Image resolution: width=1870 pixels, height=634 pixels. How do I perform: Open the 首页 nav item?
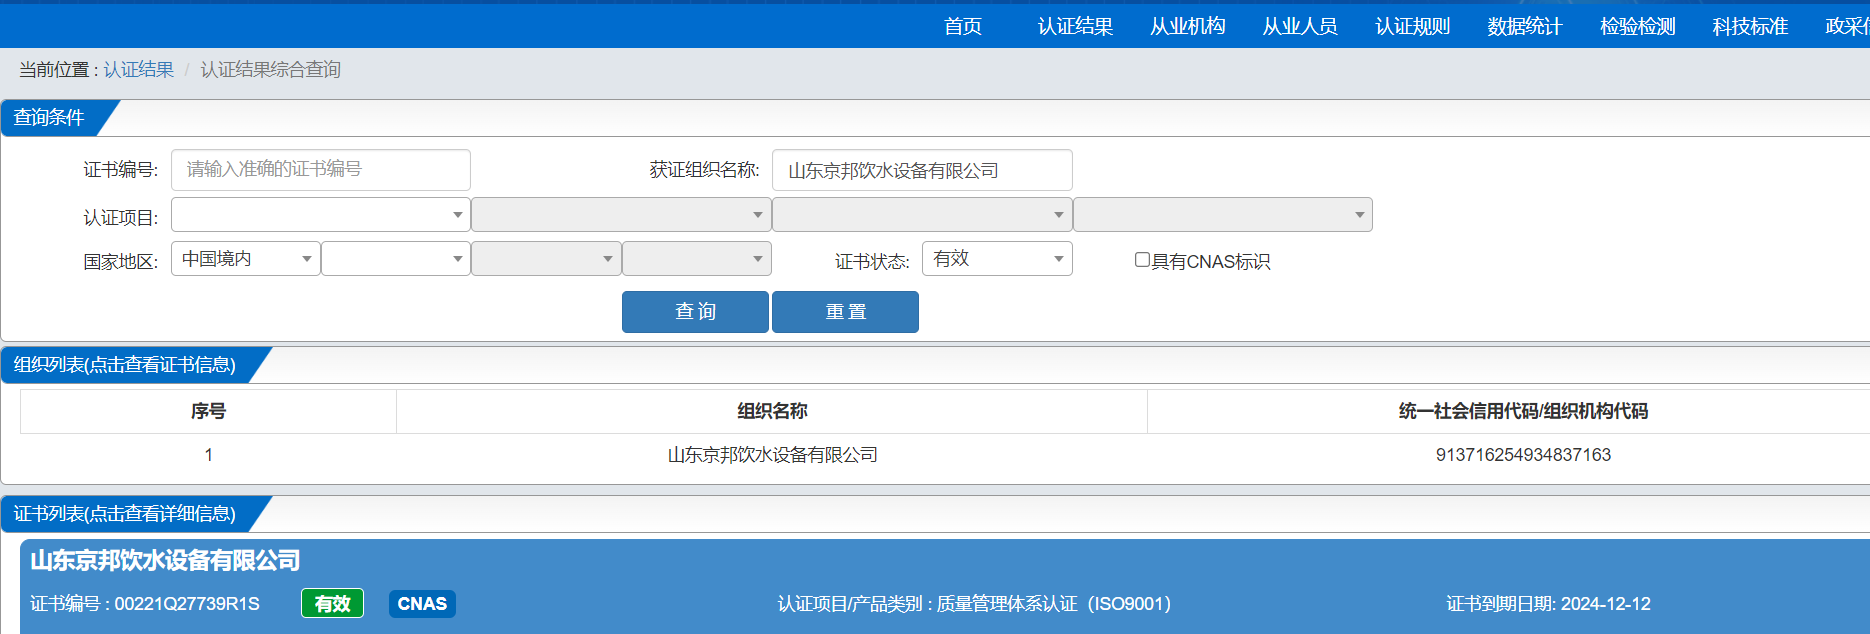click(x=963, y=26)
